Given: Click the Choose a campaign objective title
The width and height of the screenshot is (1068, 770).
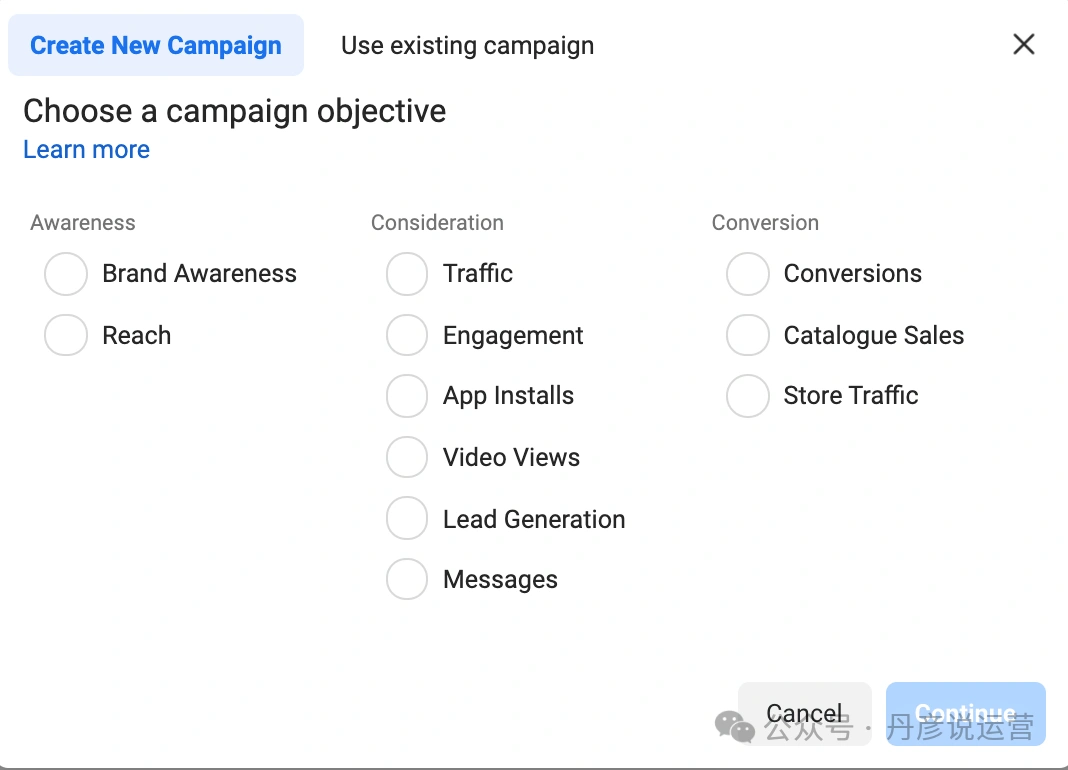Looking at the screenshot, I should [x=234, y=111].
